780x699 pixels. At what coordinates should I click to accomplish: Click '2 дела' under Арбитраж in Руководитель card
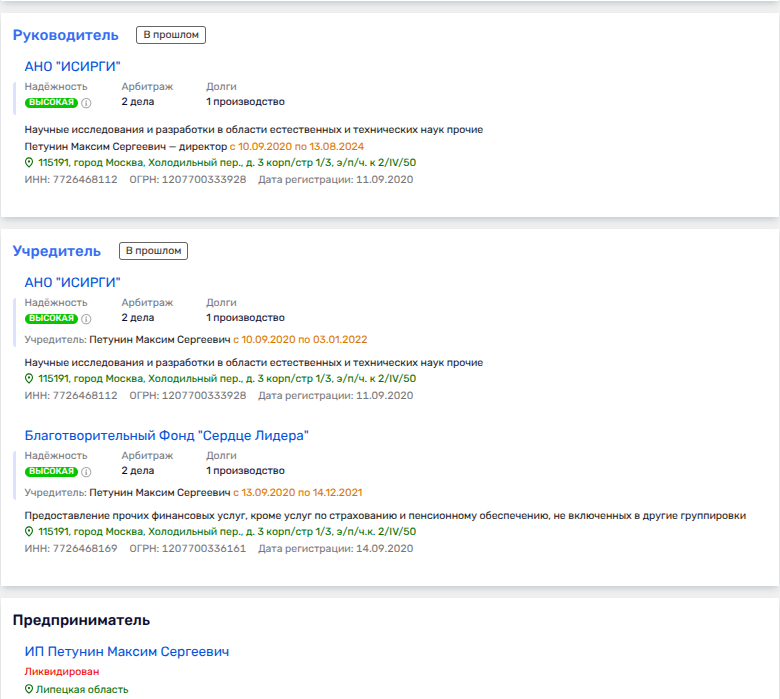138,102
